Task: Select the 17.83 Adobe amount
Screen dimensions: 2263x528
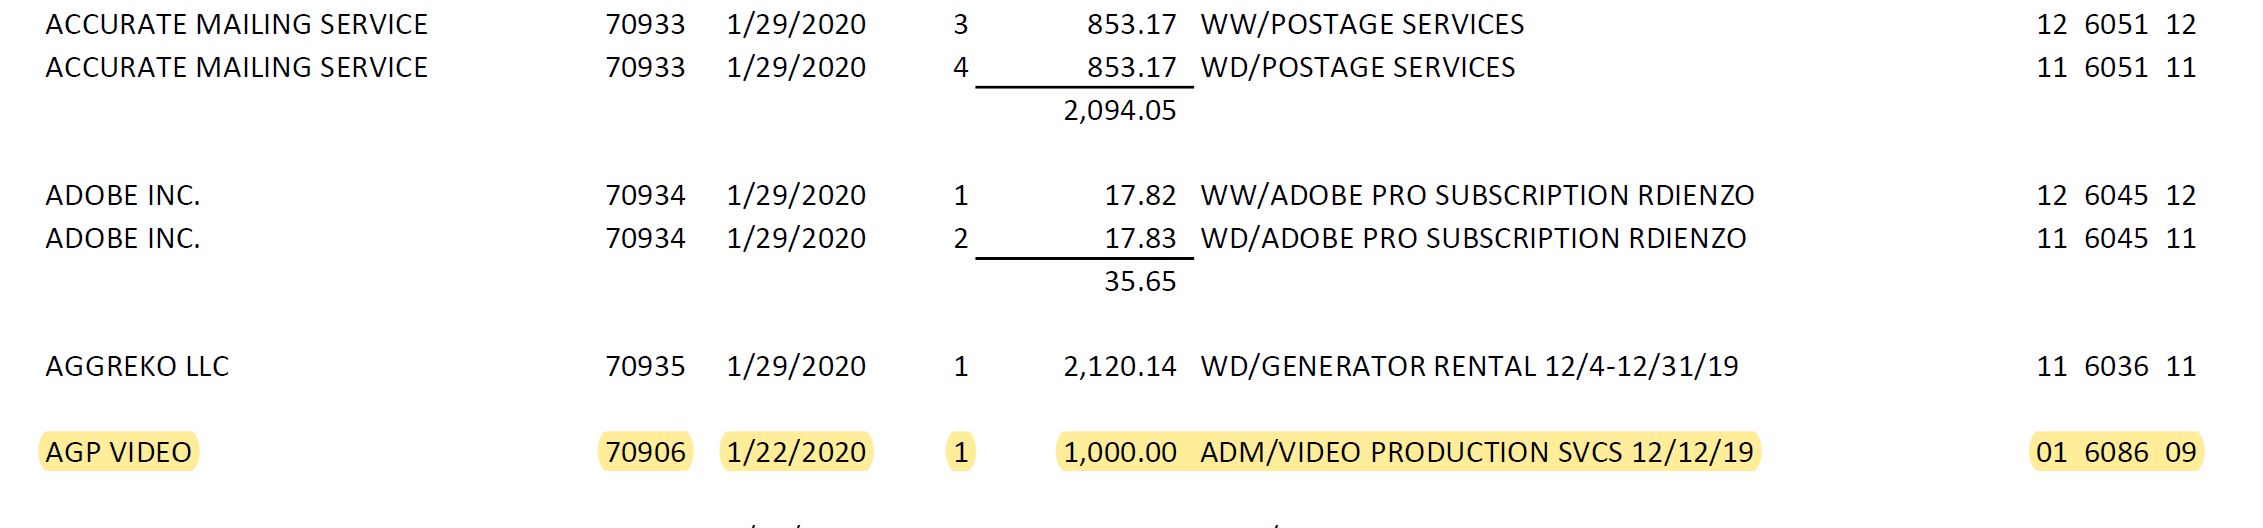Action: point(1140,238)
